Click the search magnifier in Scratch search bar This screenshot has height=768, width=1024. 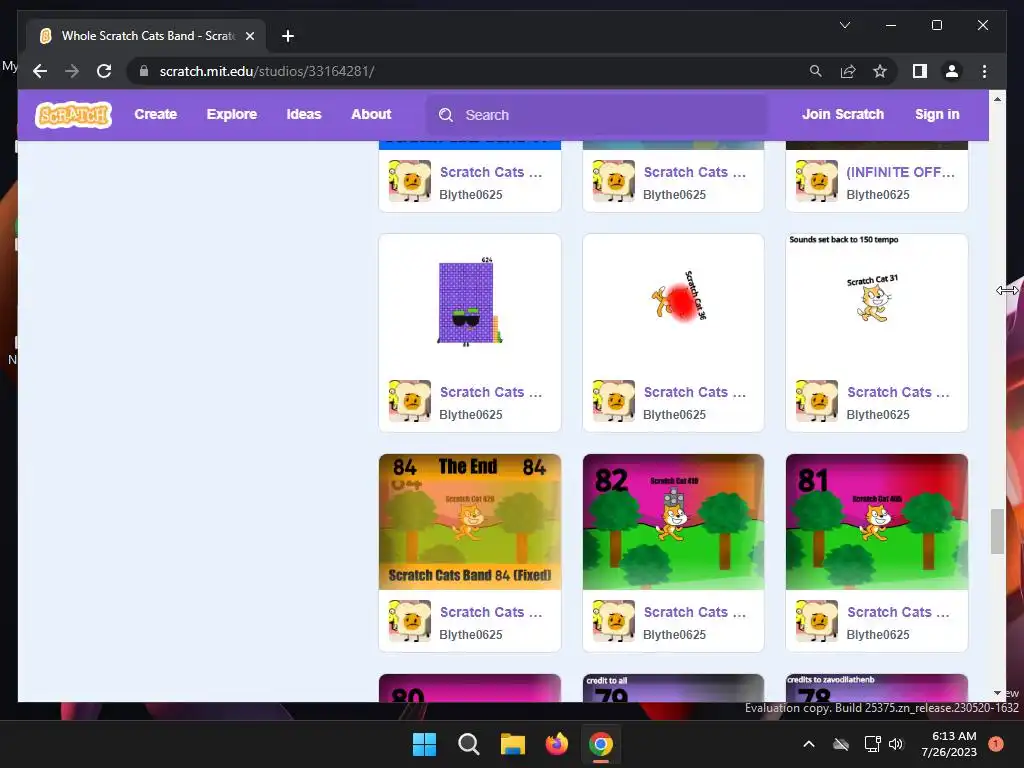tap(446, 115)
